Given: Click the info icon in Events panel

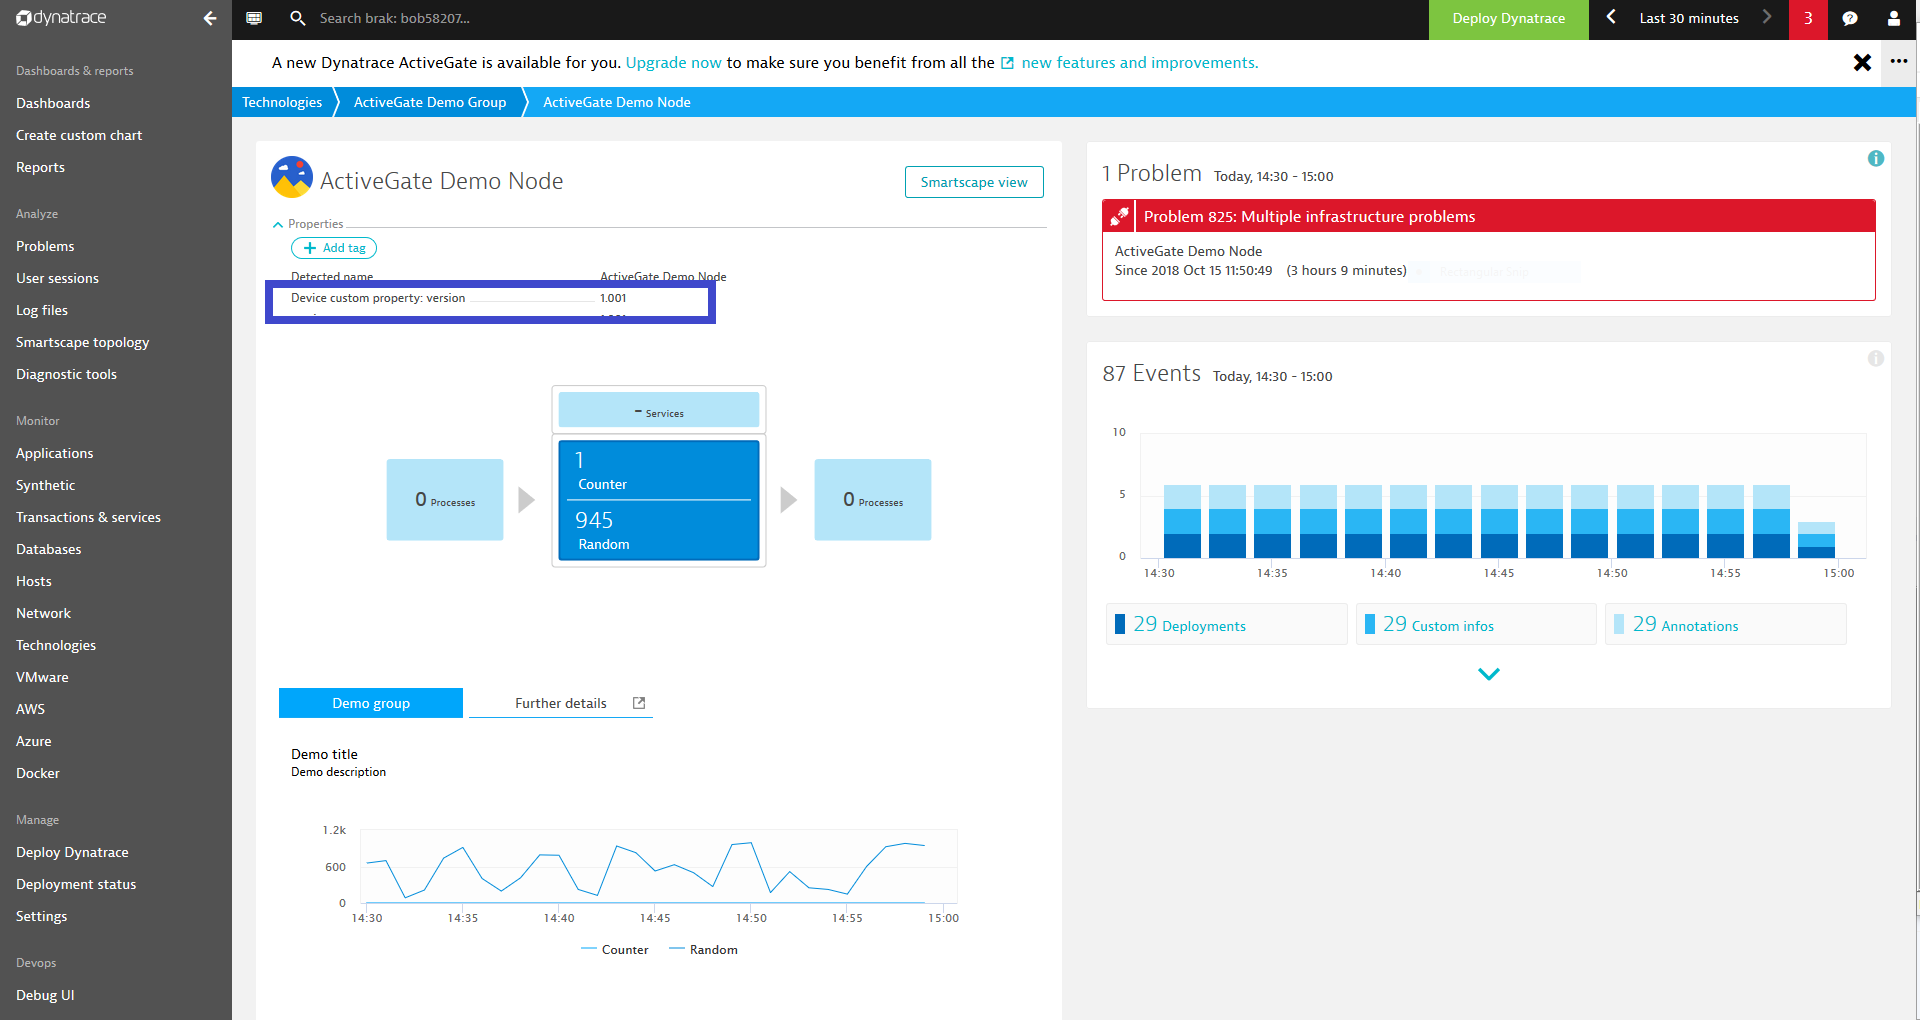Looking at the screenshot, I should tap(1876, 358).
